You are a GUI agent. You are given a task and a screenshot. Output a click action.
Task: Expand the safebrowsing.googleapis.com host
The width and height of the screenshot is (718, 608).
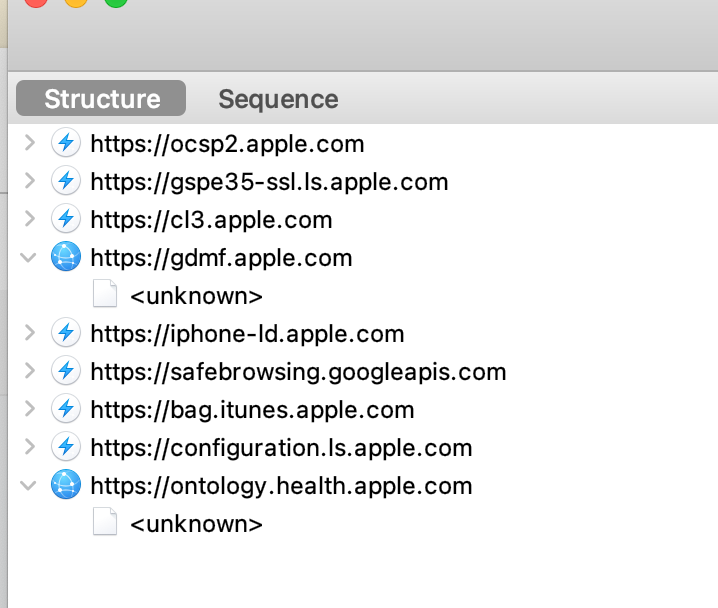click(30, 371)
